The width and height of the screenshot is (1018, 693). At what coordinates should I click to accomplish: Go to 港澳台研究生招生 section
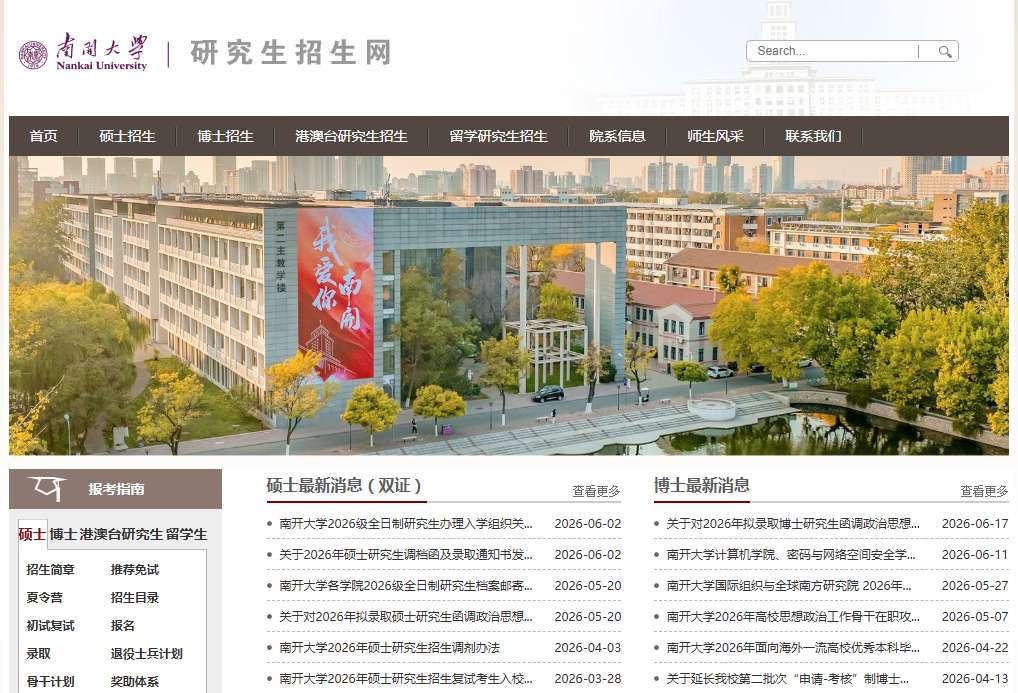(x=351, y=136)
